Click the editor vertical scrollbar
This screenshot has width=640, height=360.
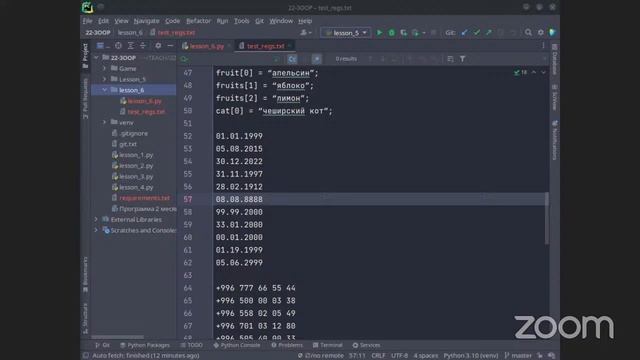pos(547,218)
